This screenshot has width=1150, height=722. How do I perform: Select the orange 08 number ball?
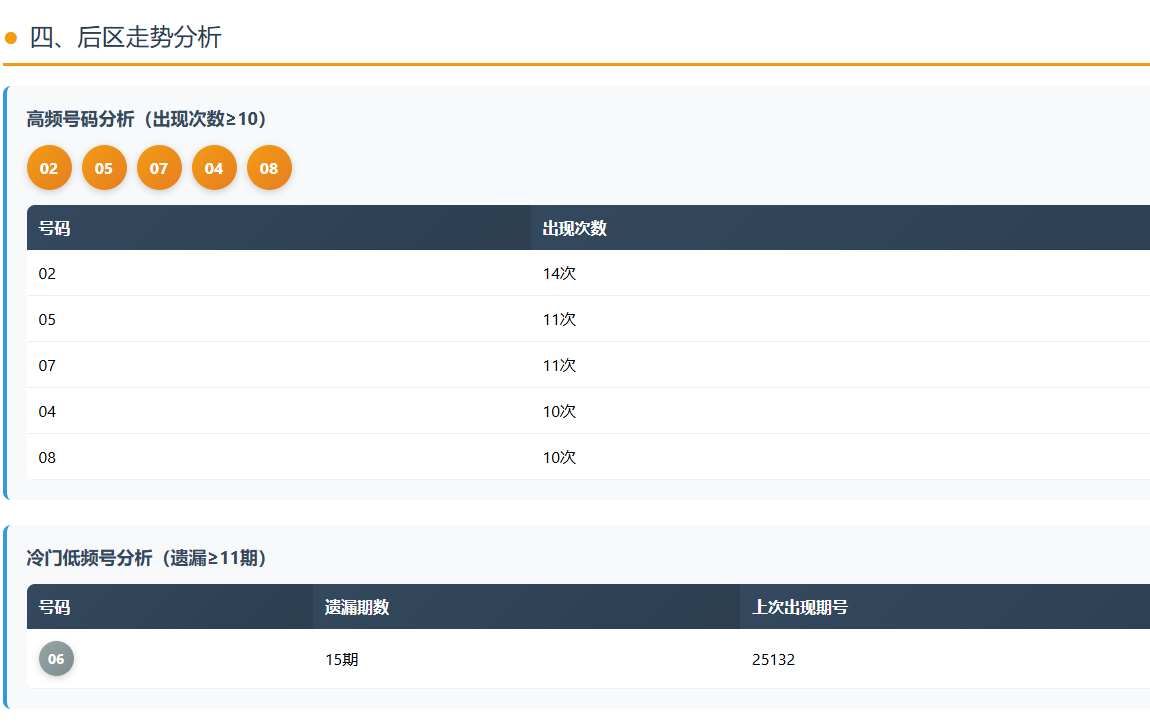point(269,168)
